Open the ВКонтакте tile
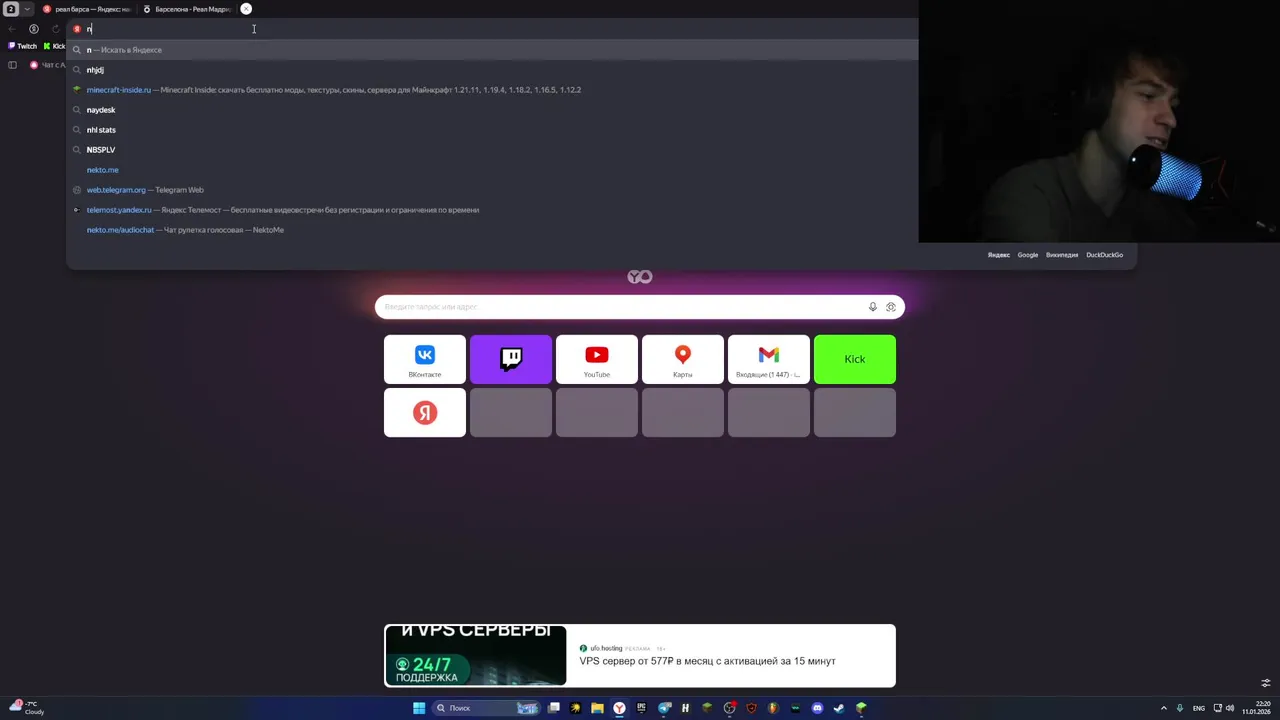The image size is (1280, 720). 425,359
